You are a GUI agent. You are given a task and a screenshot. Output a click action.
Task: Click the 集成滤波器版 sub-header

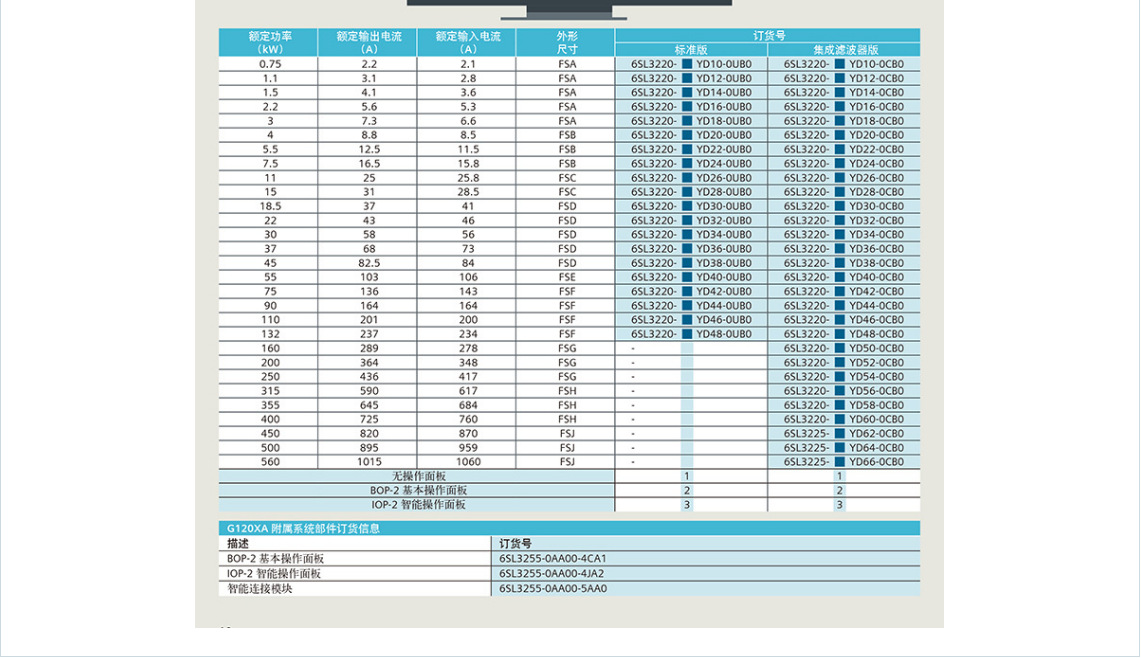(x=845, y=49)
